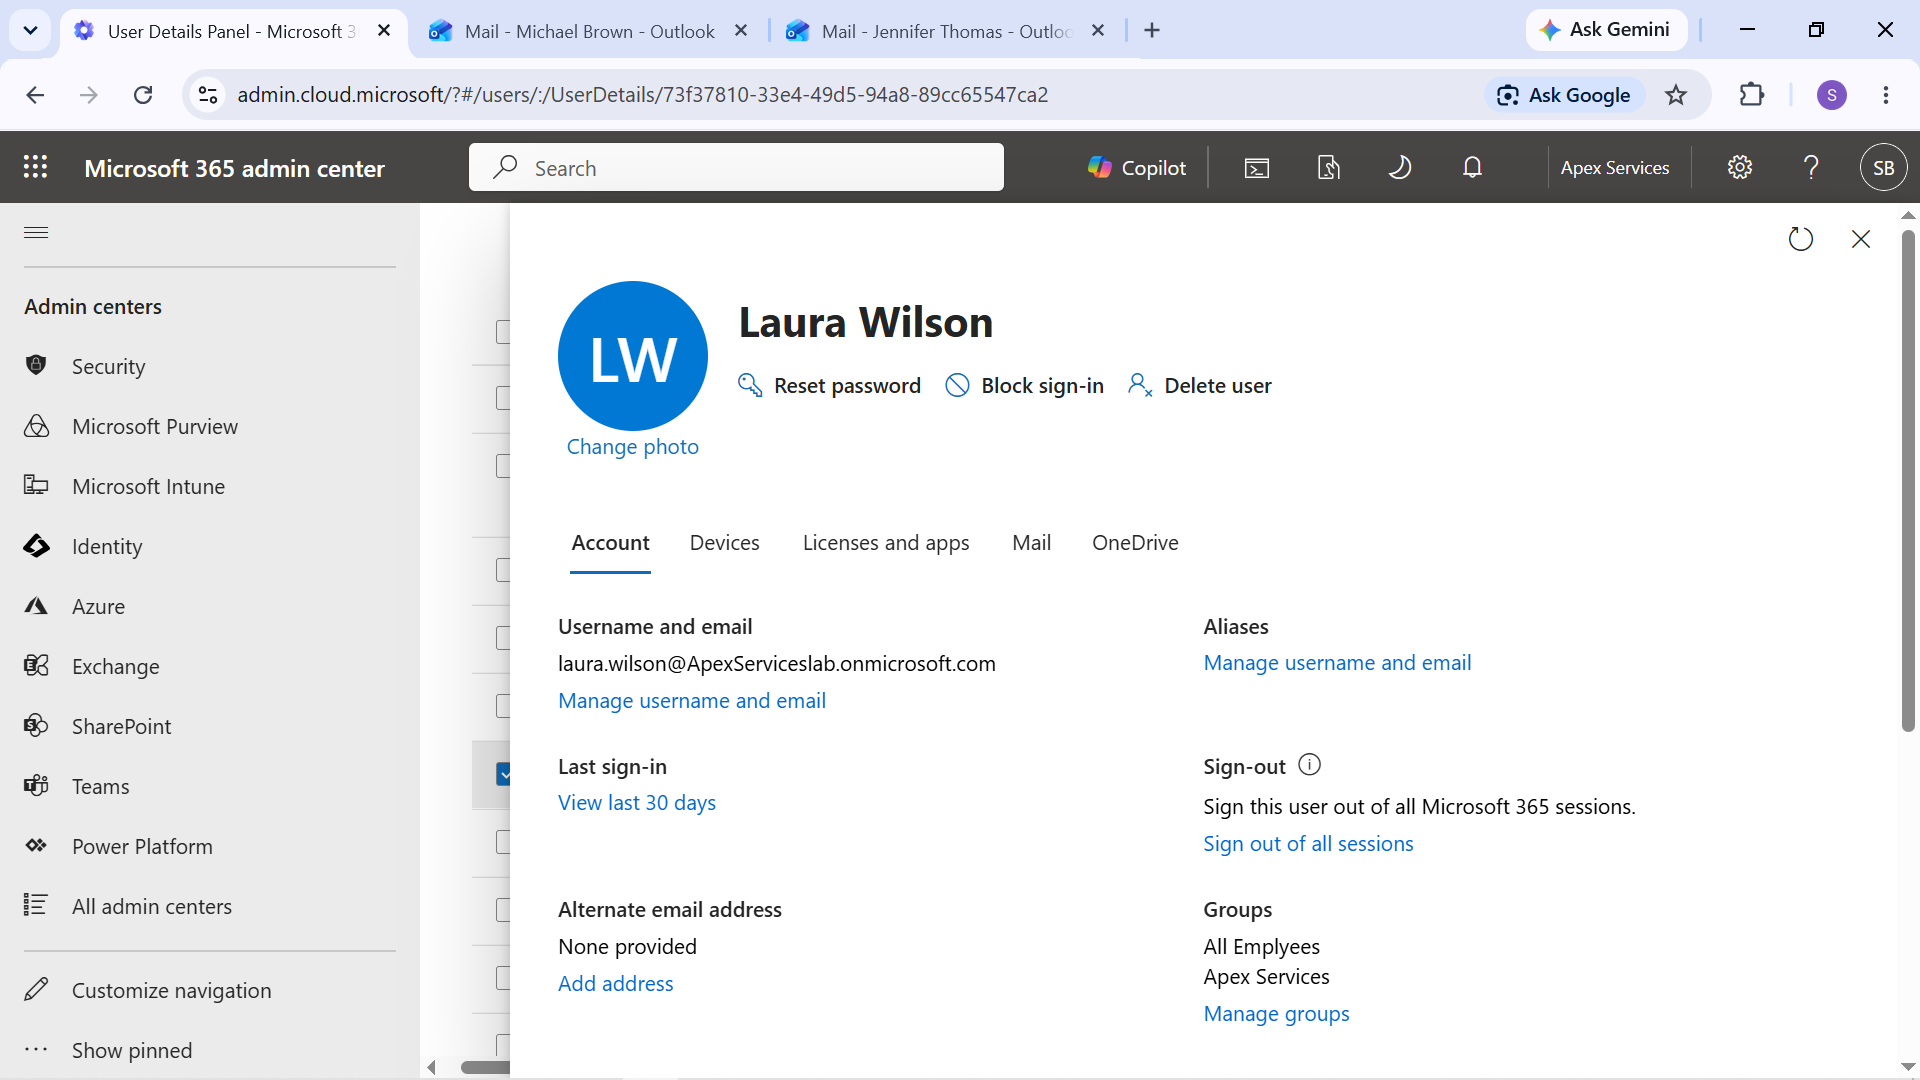Click Manage groups link
Image resolution: width=1920 pixels, height=1080 pixels.
(1276, 1014)
